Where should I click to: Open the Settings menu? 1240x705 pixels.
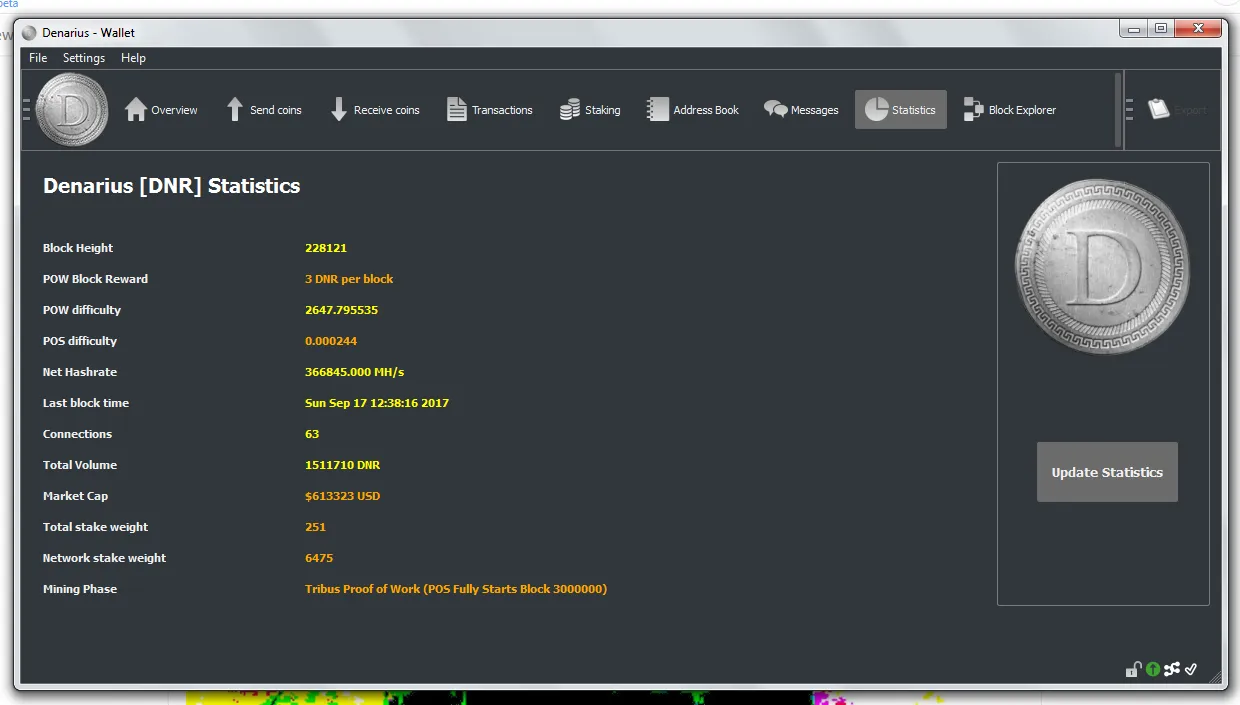click(84, 58)
